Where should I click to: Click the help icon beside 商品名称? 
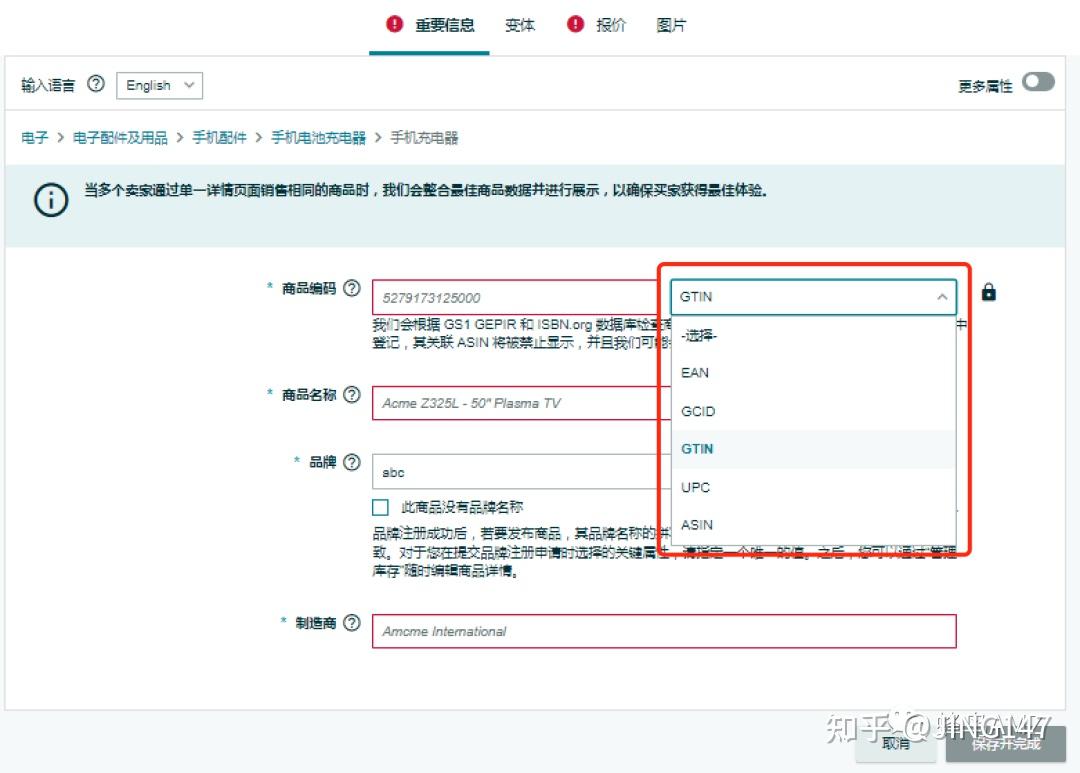[352, 394]
